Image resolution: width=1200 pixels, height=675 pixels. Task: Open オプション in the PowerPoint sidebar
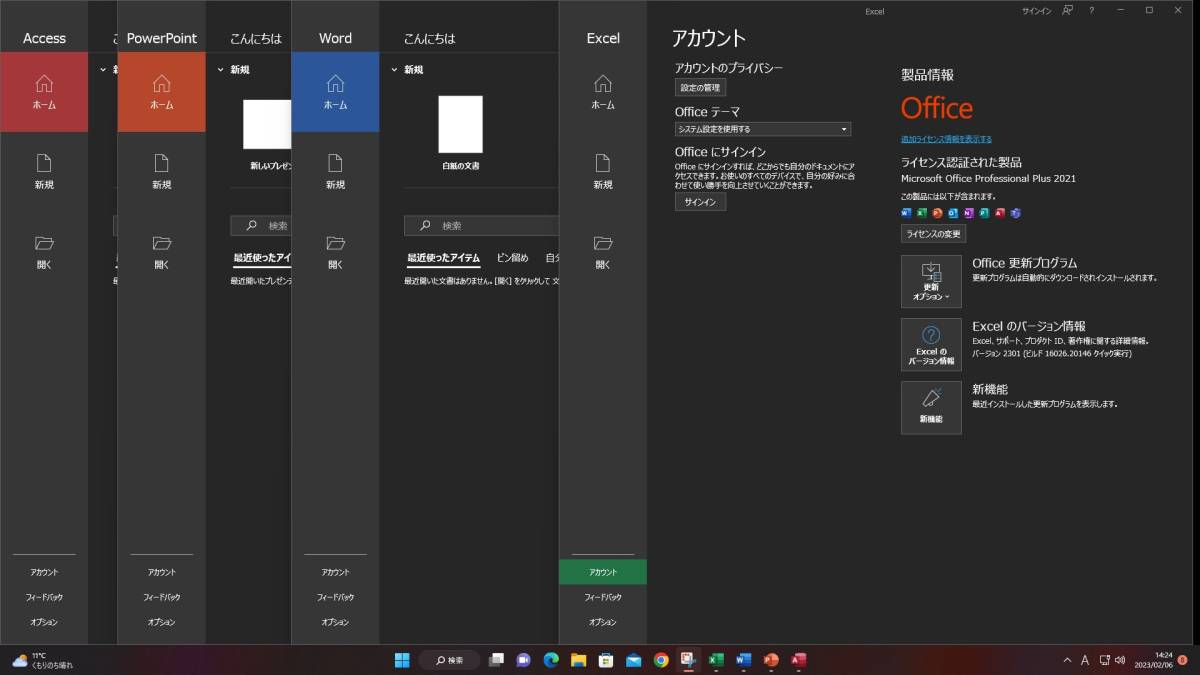tap(162, 622)
